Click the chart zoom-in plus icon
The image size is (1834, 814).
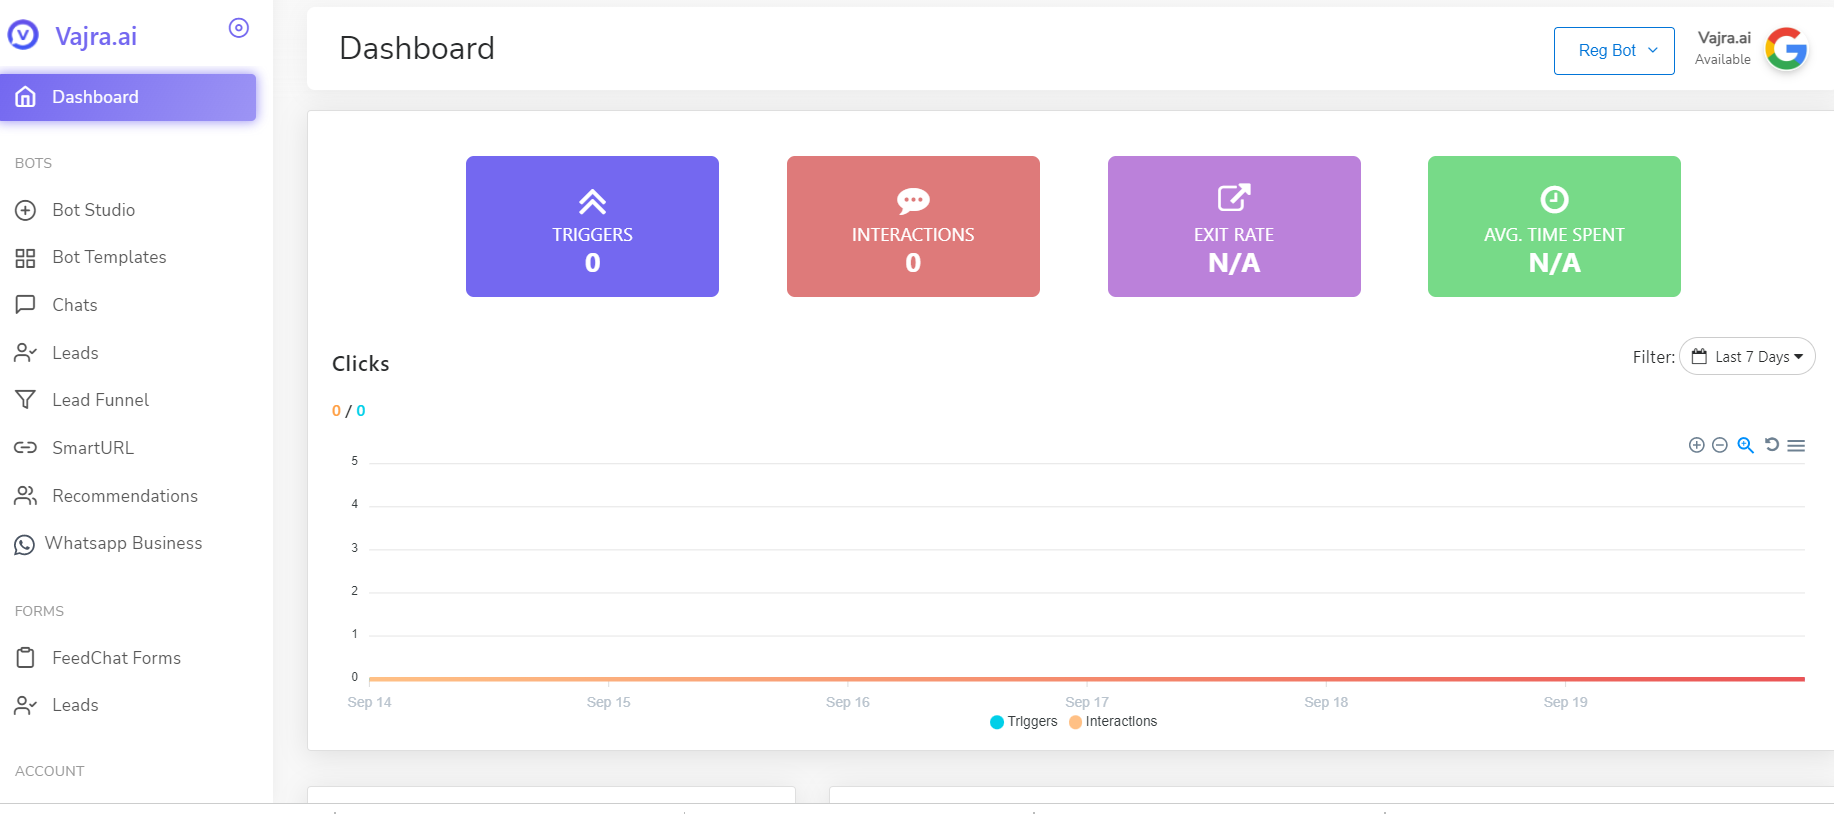pos(1696,445)
